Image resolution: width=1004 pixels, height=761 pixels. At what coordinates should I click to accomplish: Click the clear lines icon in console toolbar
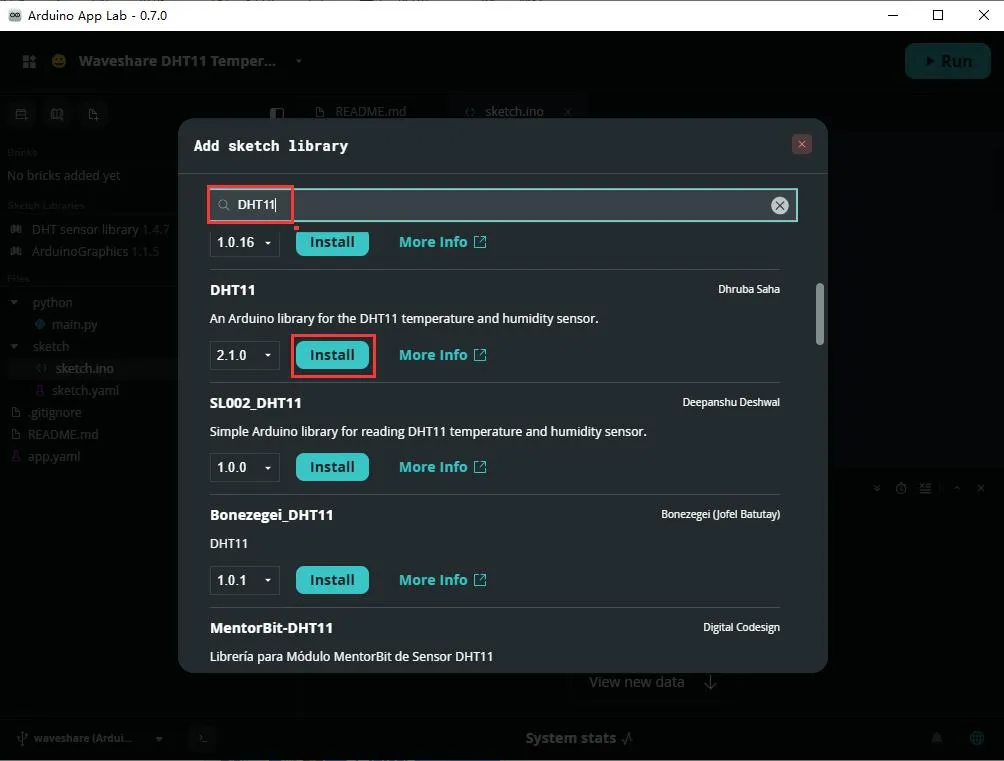tap(925, 488)
